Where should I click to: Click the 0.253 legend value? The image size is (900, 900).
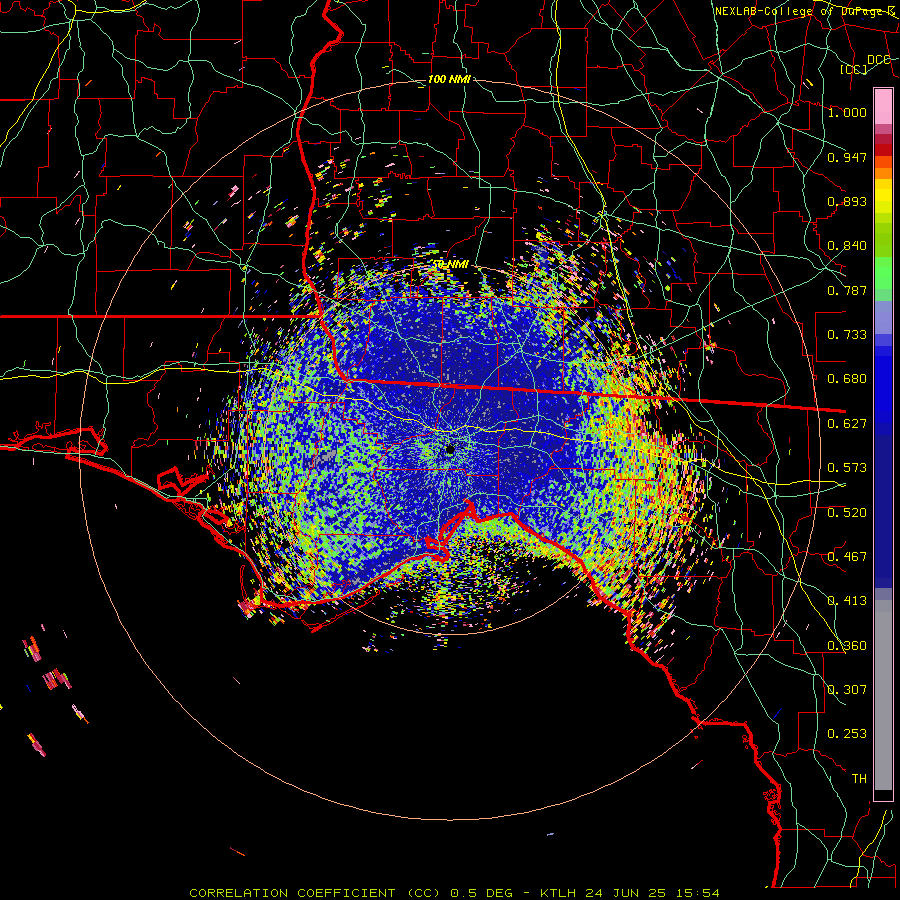(847, 734)
